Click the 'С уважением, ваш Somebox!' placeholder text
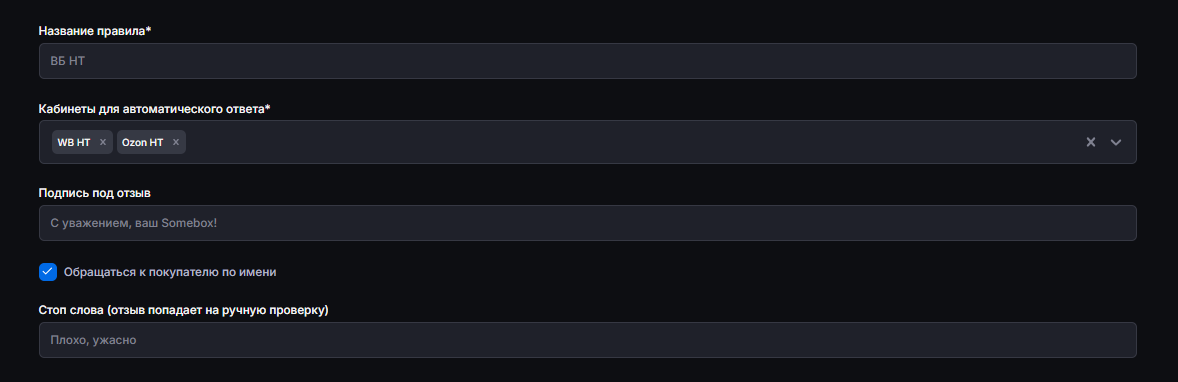The width and height of the screenshot is (1178, 382). pos(134,223)
